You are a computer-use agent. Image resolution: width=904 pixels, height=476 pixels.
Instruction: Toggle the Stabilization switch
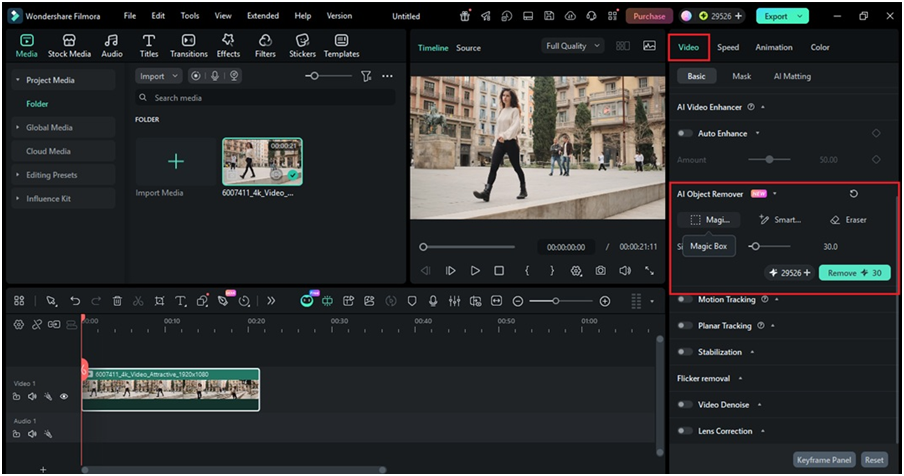(x=685, y=352)
